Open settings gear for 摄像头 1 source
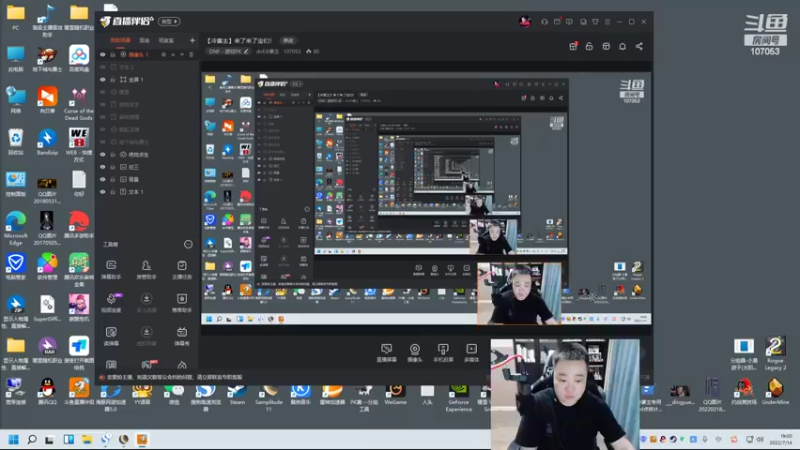The image size is (800, 450). click(x=164, y=55)
